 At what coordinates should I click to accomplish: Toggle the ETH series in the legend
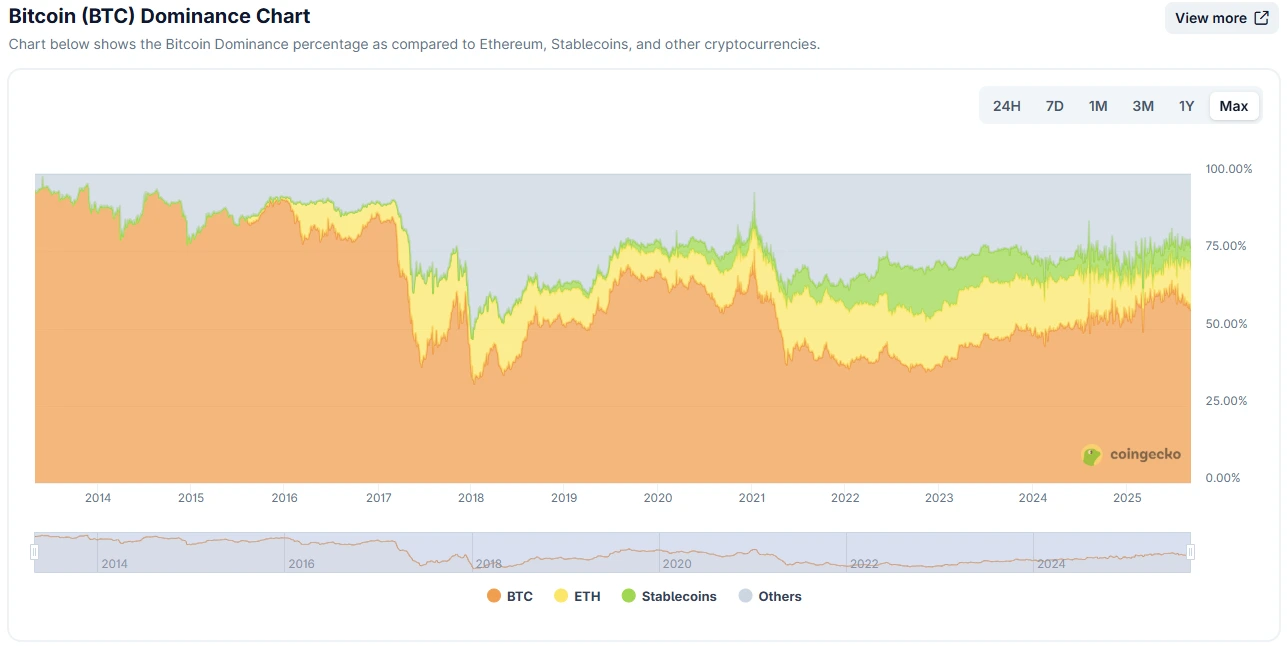coord(585,595)
